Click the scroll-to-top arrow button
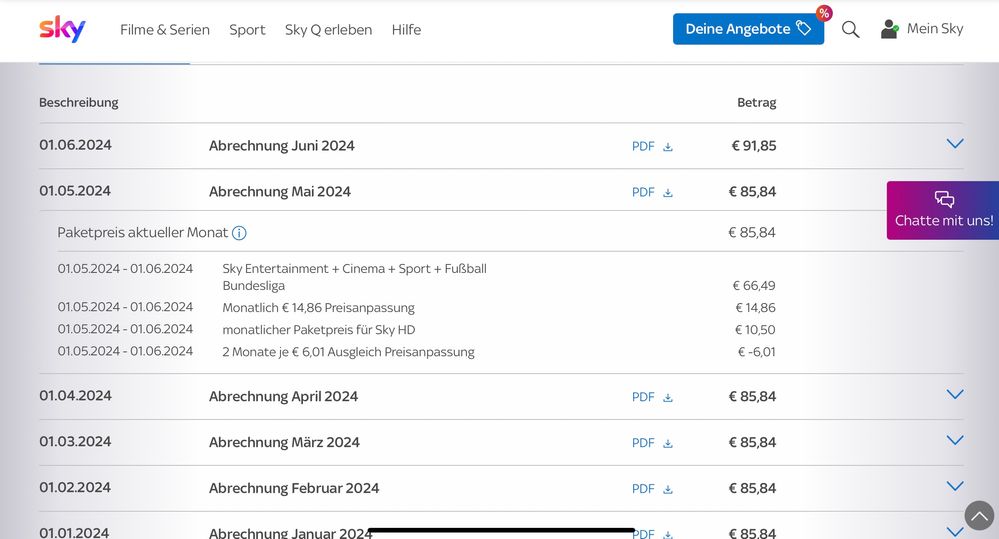 (x=979, y=515)
